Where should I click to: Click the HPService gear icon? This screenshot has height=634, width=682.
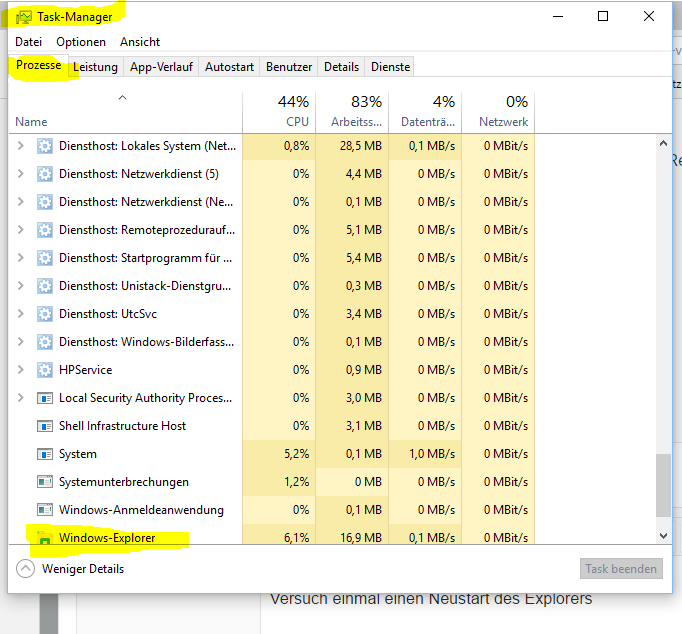[45, 370]
